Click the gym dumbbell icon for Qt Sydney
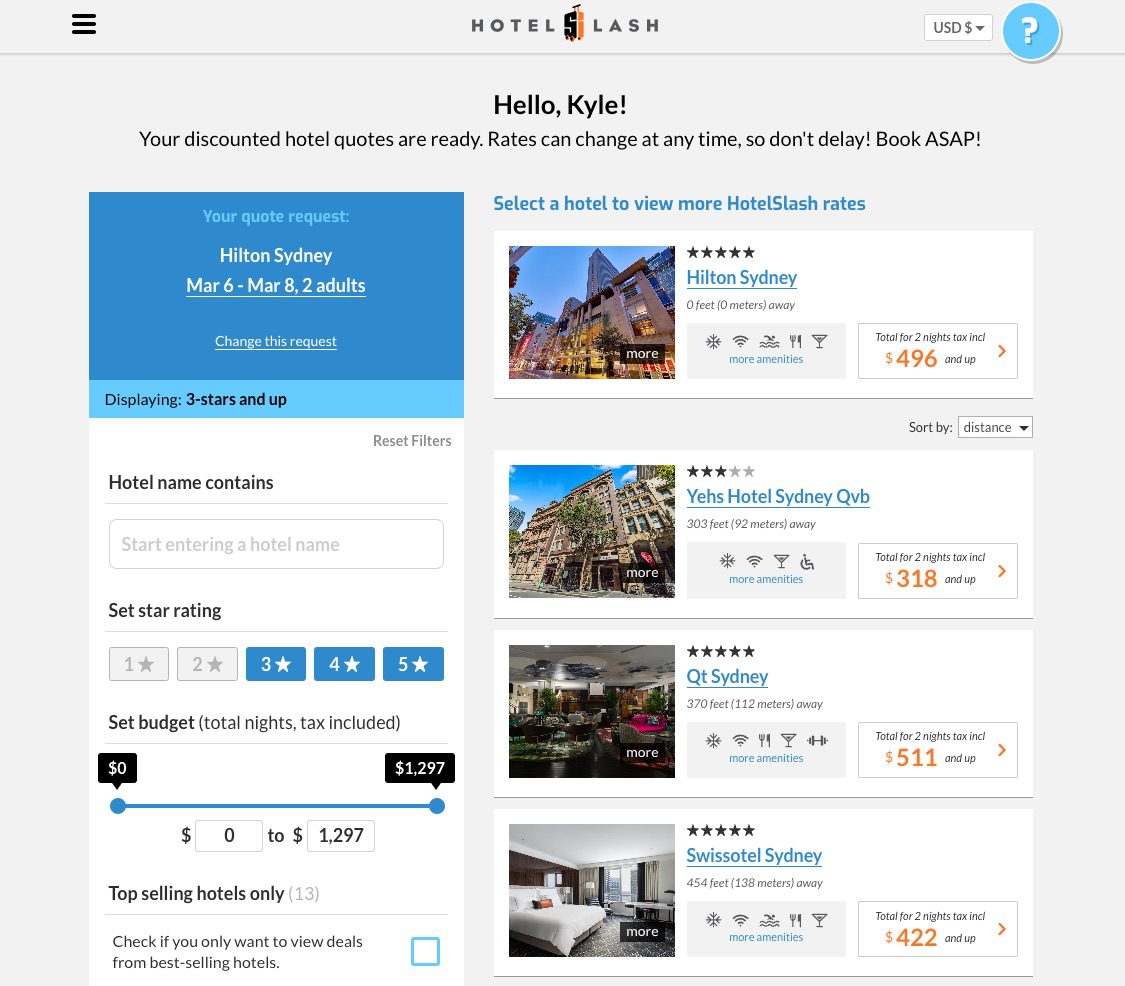Image resolution: width=1125 pixels, height=986 pixels. coord(817,741)
